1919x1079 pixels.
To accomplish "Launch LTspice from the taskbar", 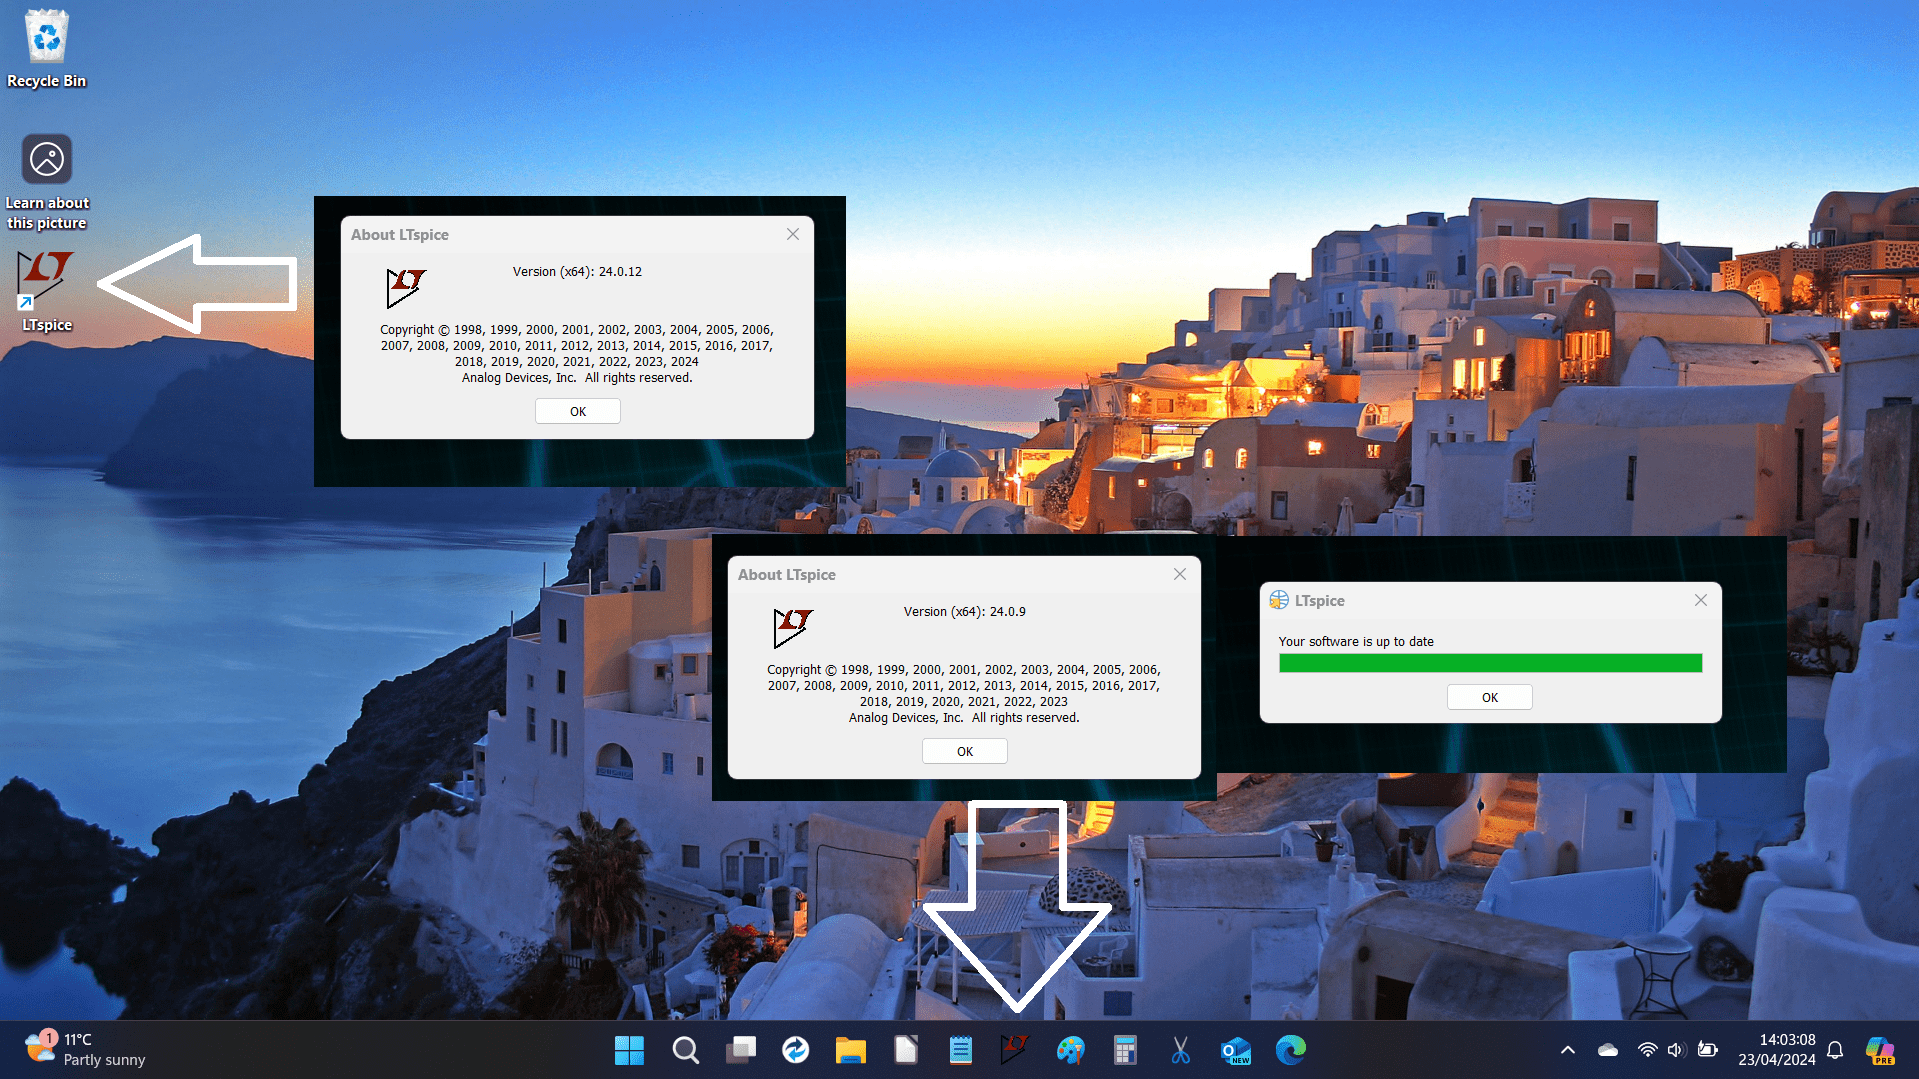I will [x=1015, y=1050].
